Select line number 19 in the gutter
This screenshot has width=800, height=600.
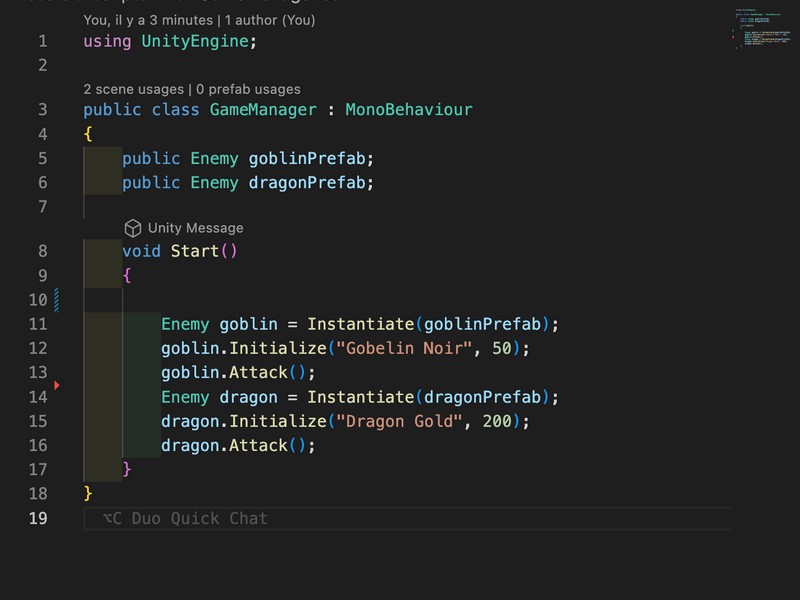[38, 518]
